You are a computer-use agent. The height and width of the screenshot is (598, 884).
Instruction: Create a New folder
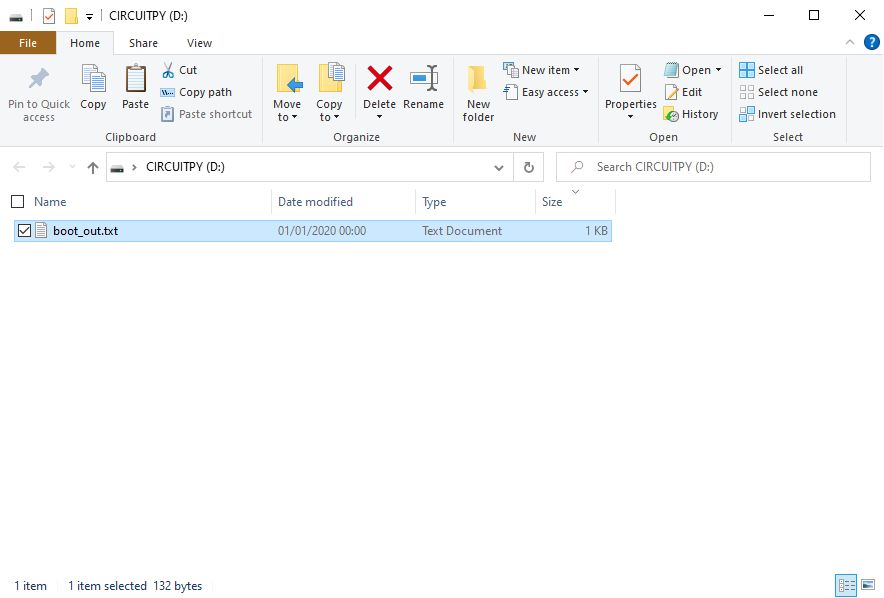tap(478, 93)
